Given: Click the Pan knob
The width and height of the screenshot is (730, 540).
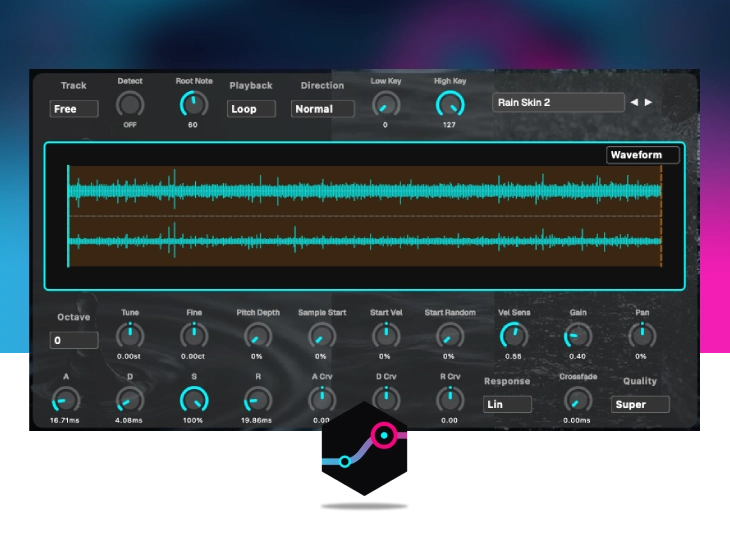Looking at the screenshot, I should tap(642, 335).
